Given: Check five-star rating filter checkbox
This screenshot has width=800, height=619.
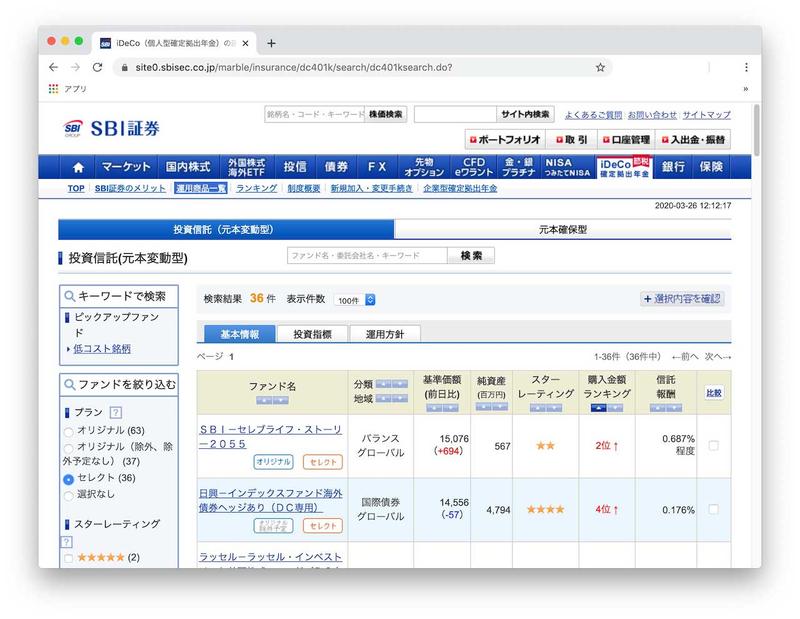Looking at the screenshot, I should tap(68, 558).
